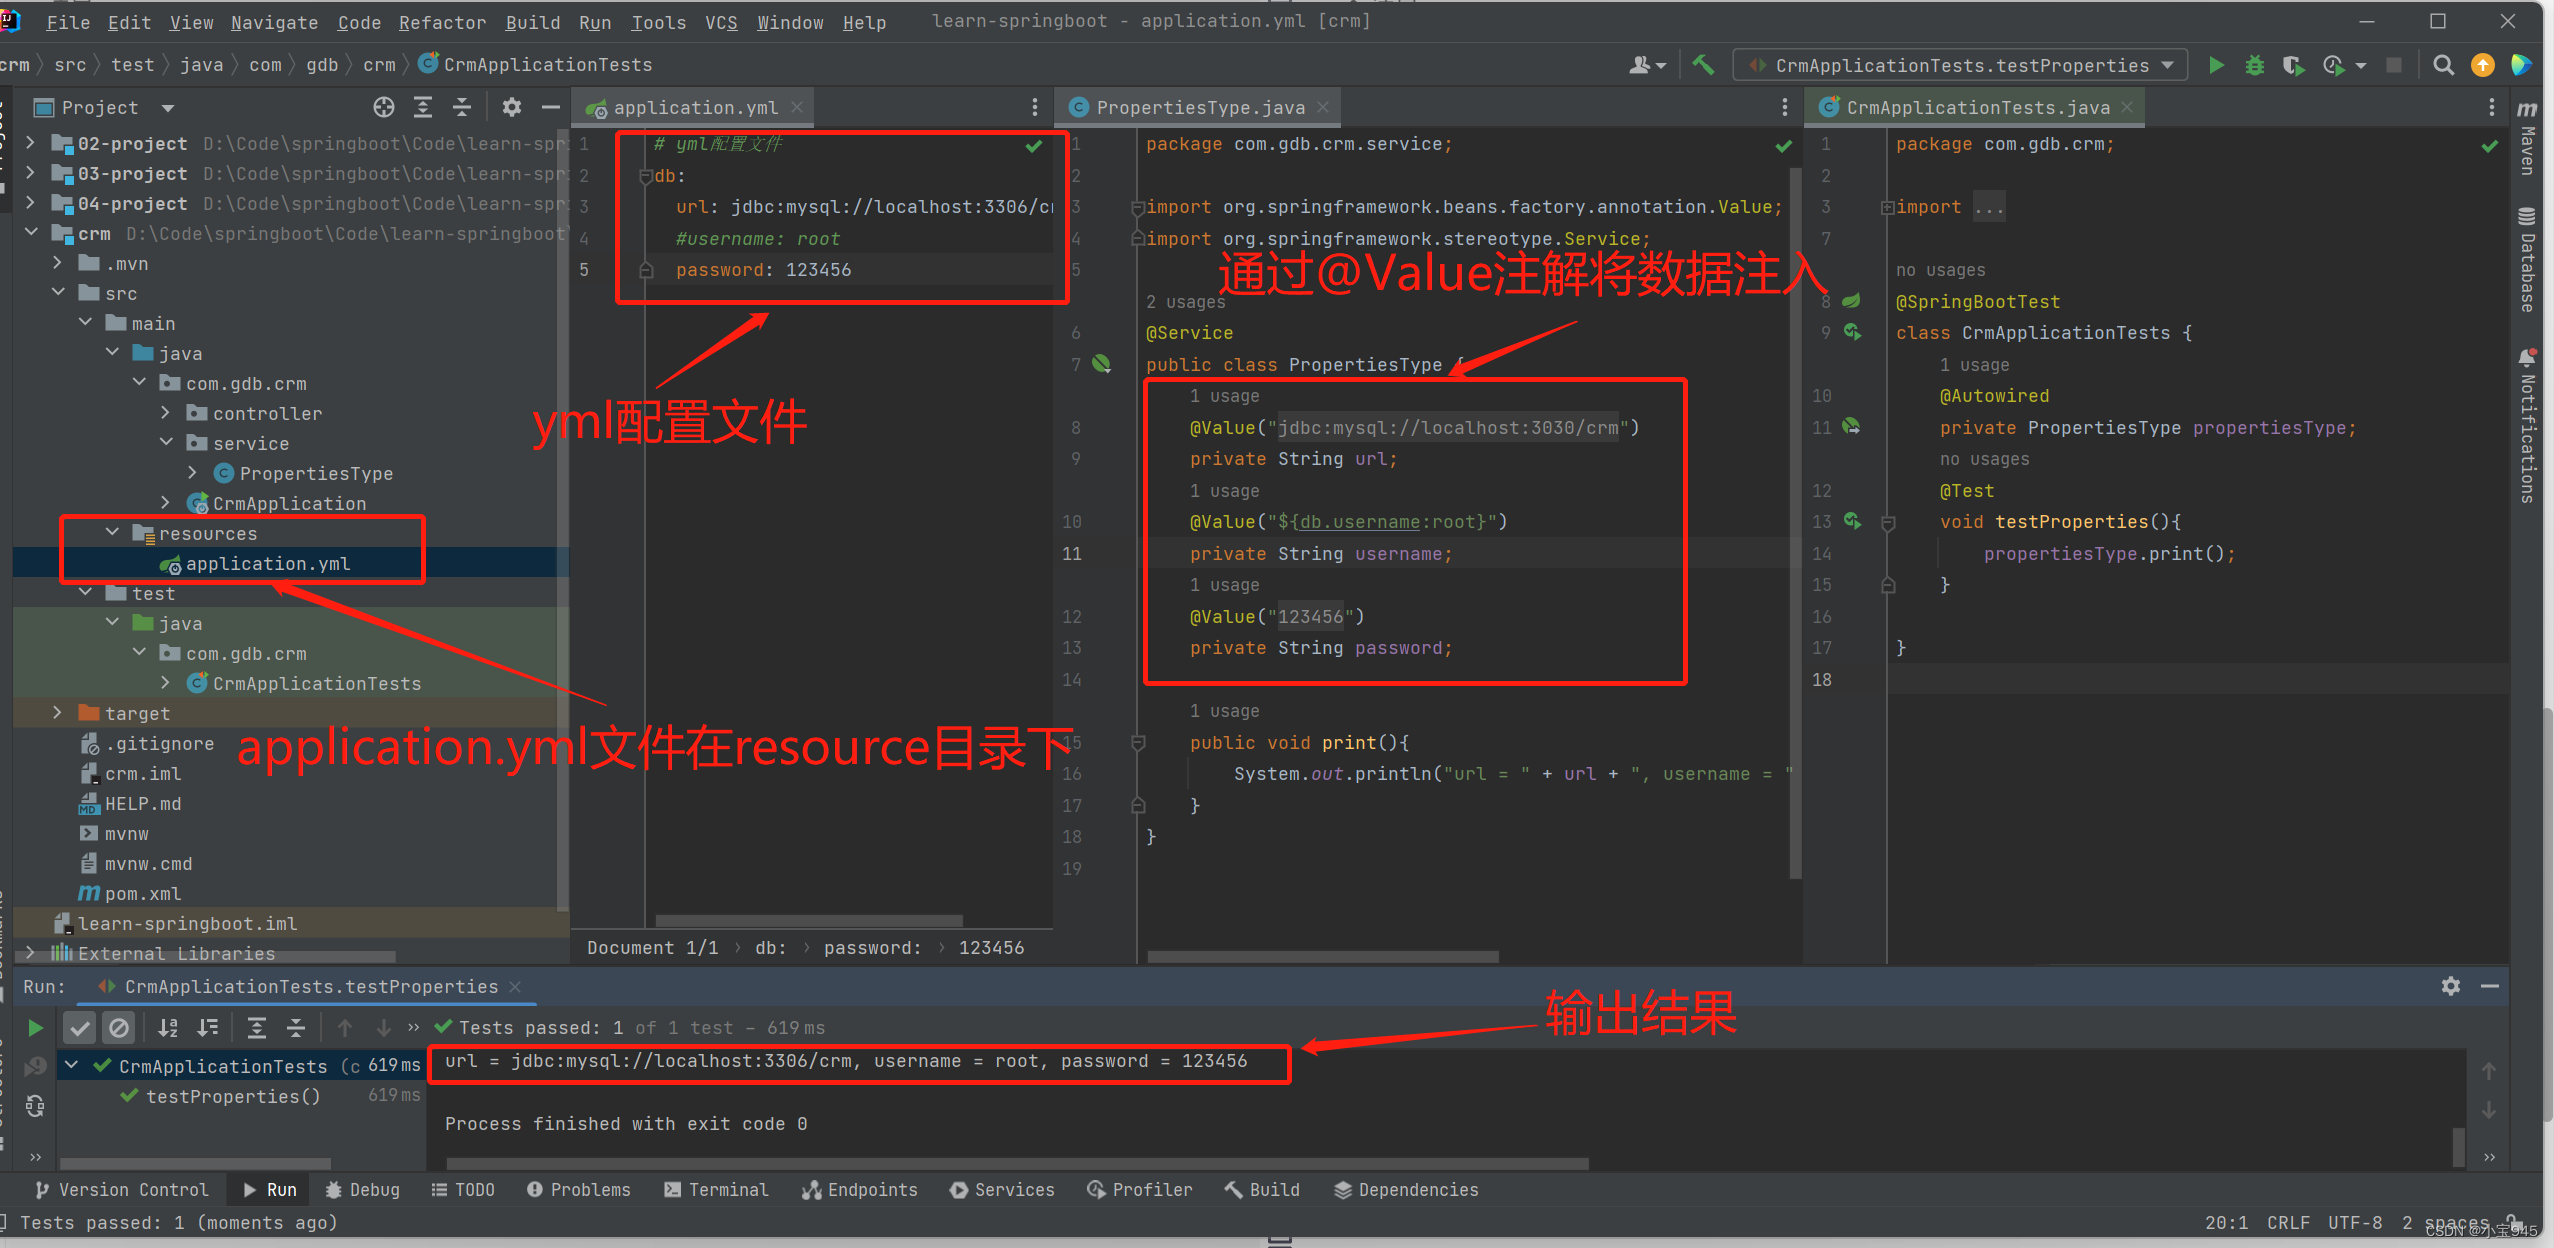Click CrmApplicationTests breadcrumb in navigation bar
Image resolution: width=2554 pixels, height=1248 pixels.
[535, 65]
